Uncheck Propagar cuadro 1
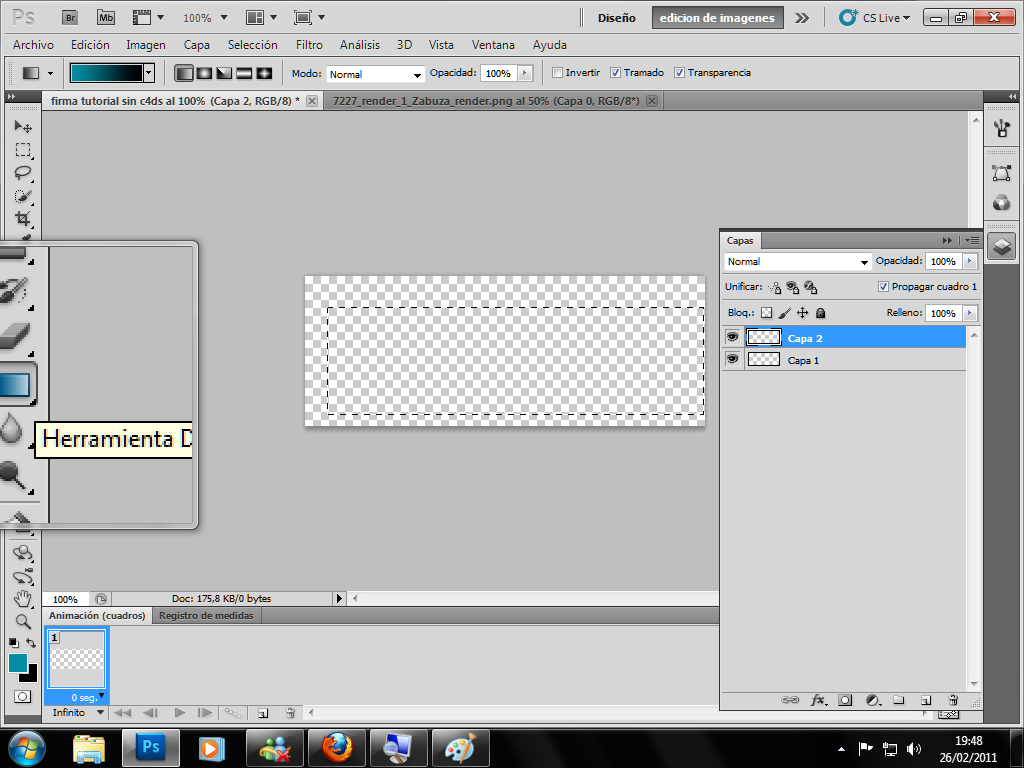 (x=883, y=287)
